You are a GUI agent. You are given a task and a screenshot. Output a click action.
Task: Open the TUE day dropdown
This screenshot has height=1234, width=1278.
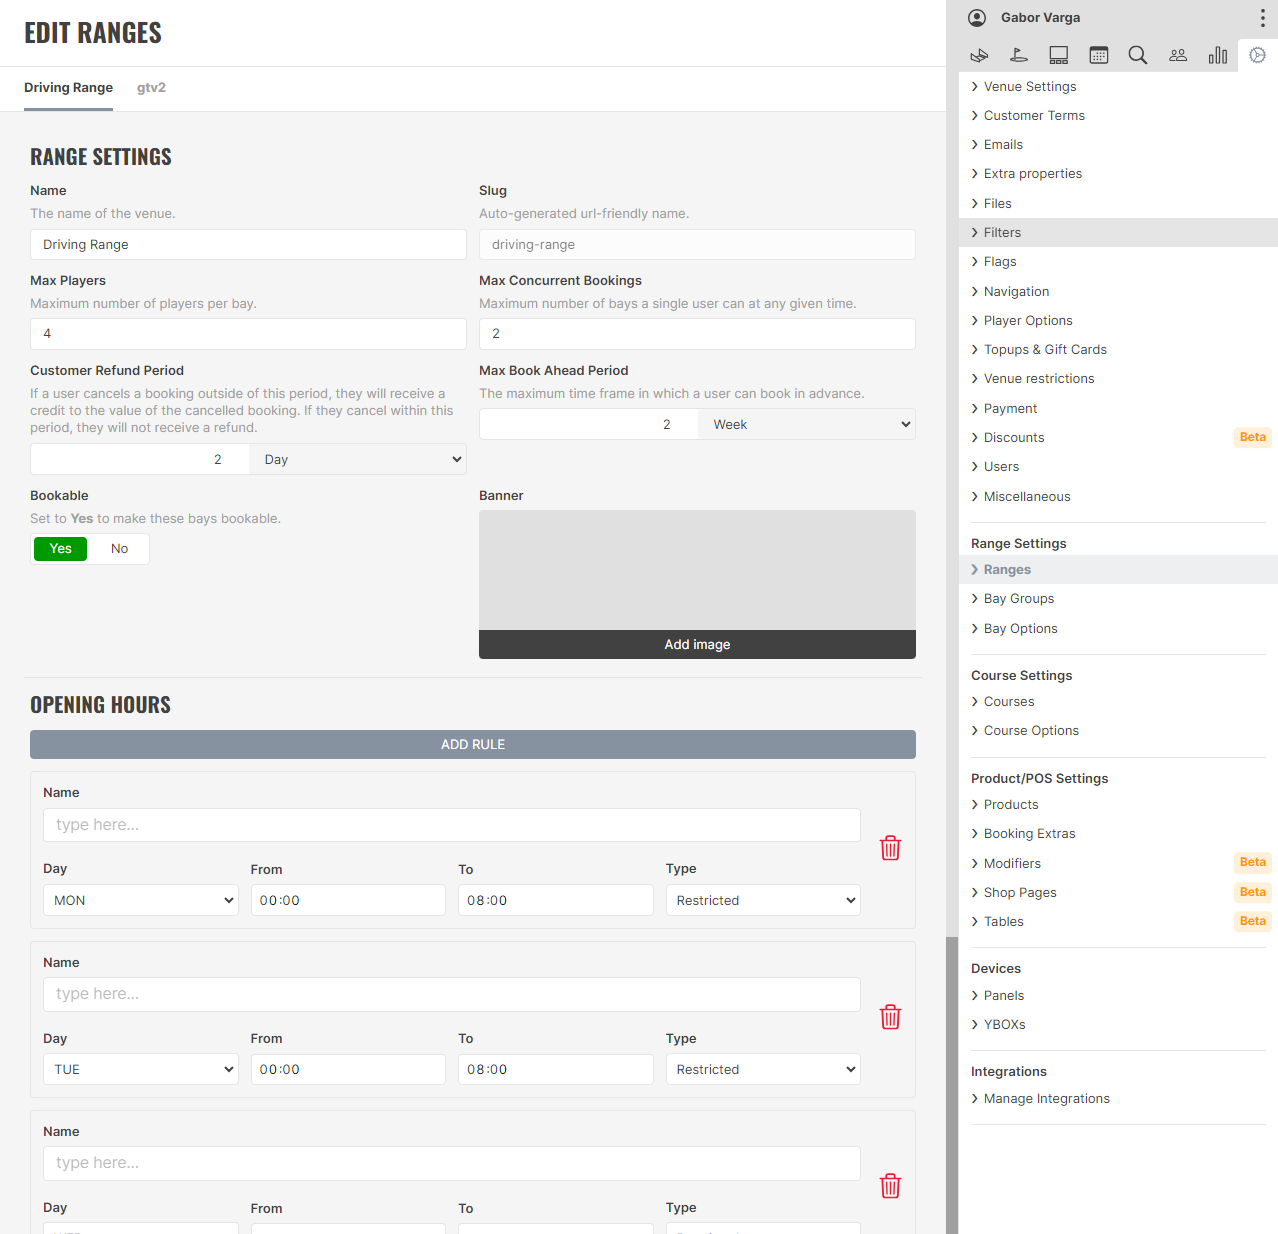click(x=141, y=1069)
